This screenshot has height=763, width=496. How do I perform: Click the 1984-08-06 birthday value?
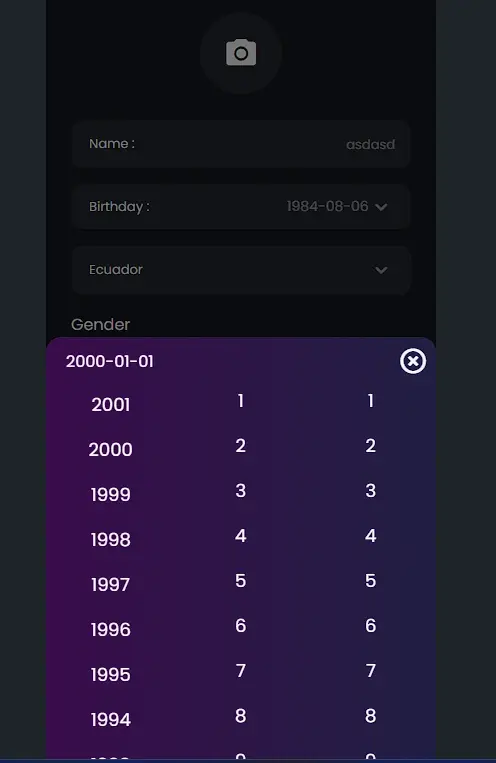click(x=327, y=206)
